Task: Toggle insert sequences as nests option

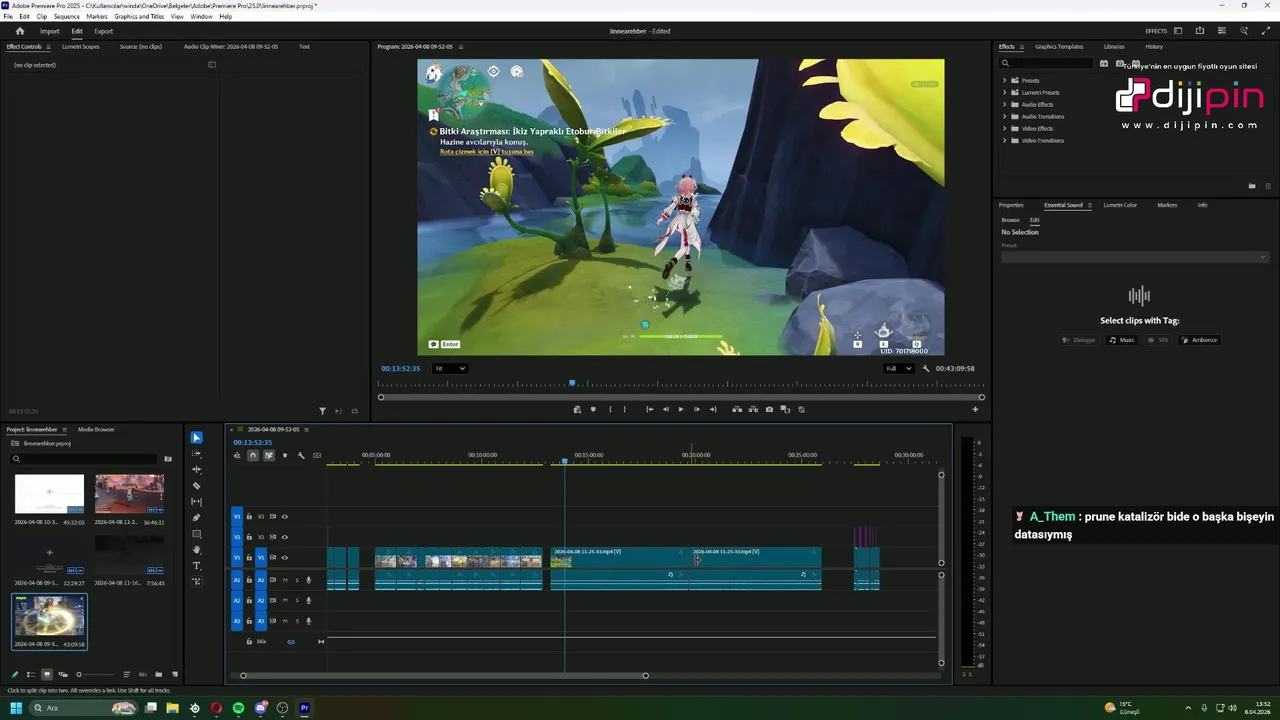Action: [237, 455]
